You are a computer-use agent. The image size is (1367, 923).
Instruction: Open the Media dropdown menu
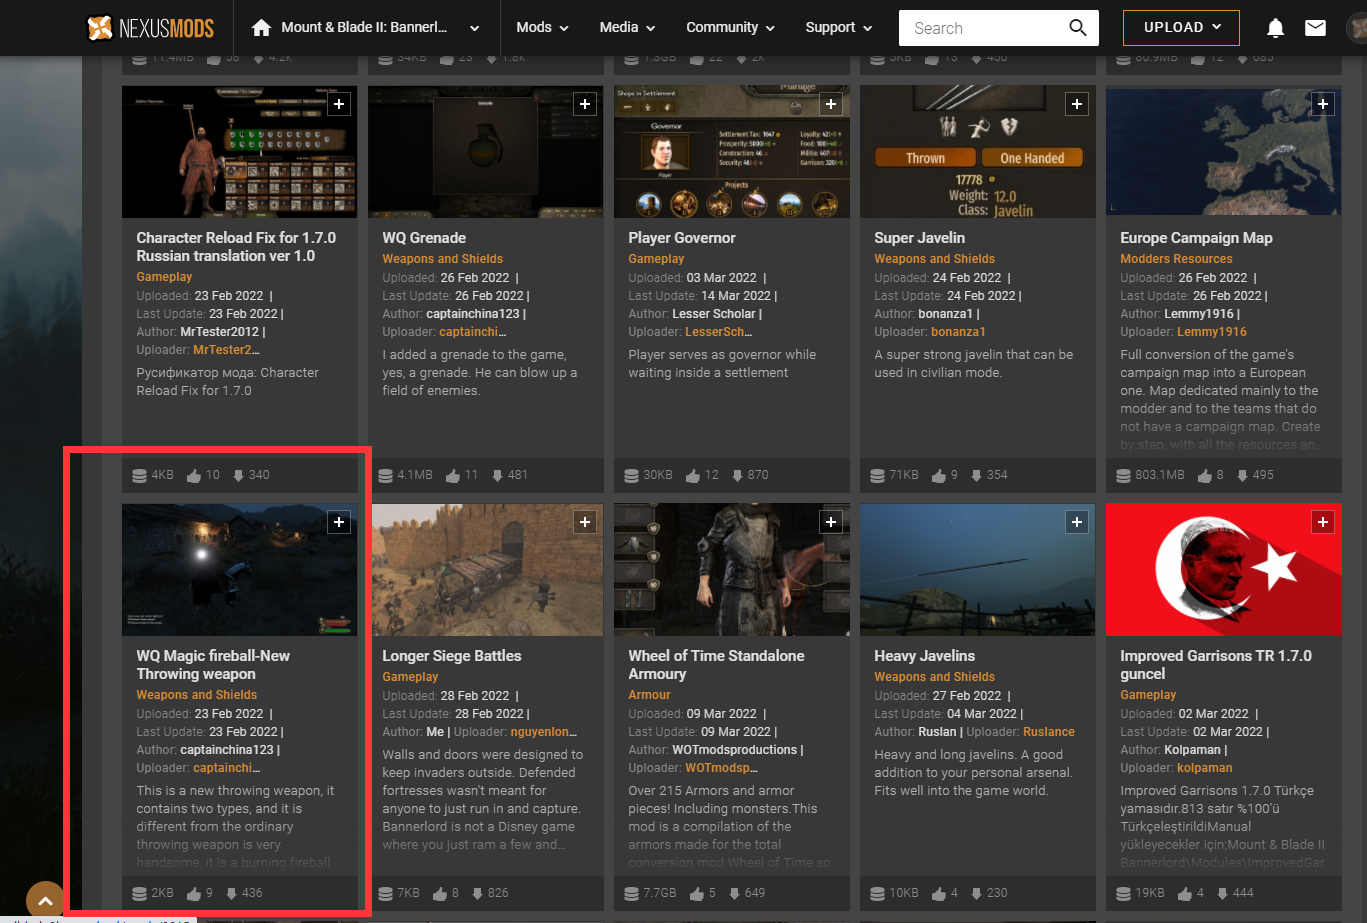pos(627,28)
